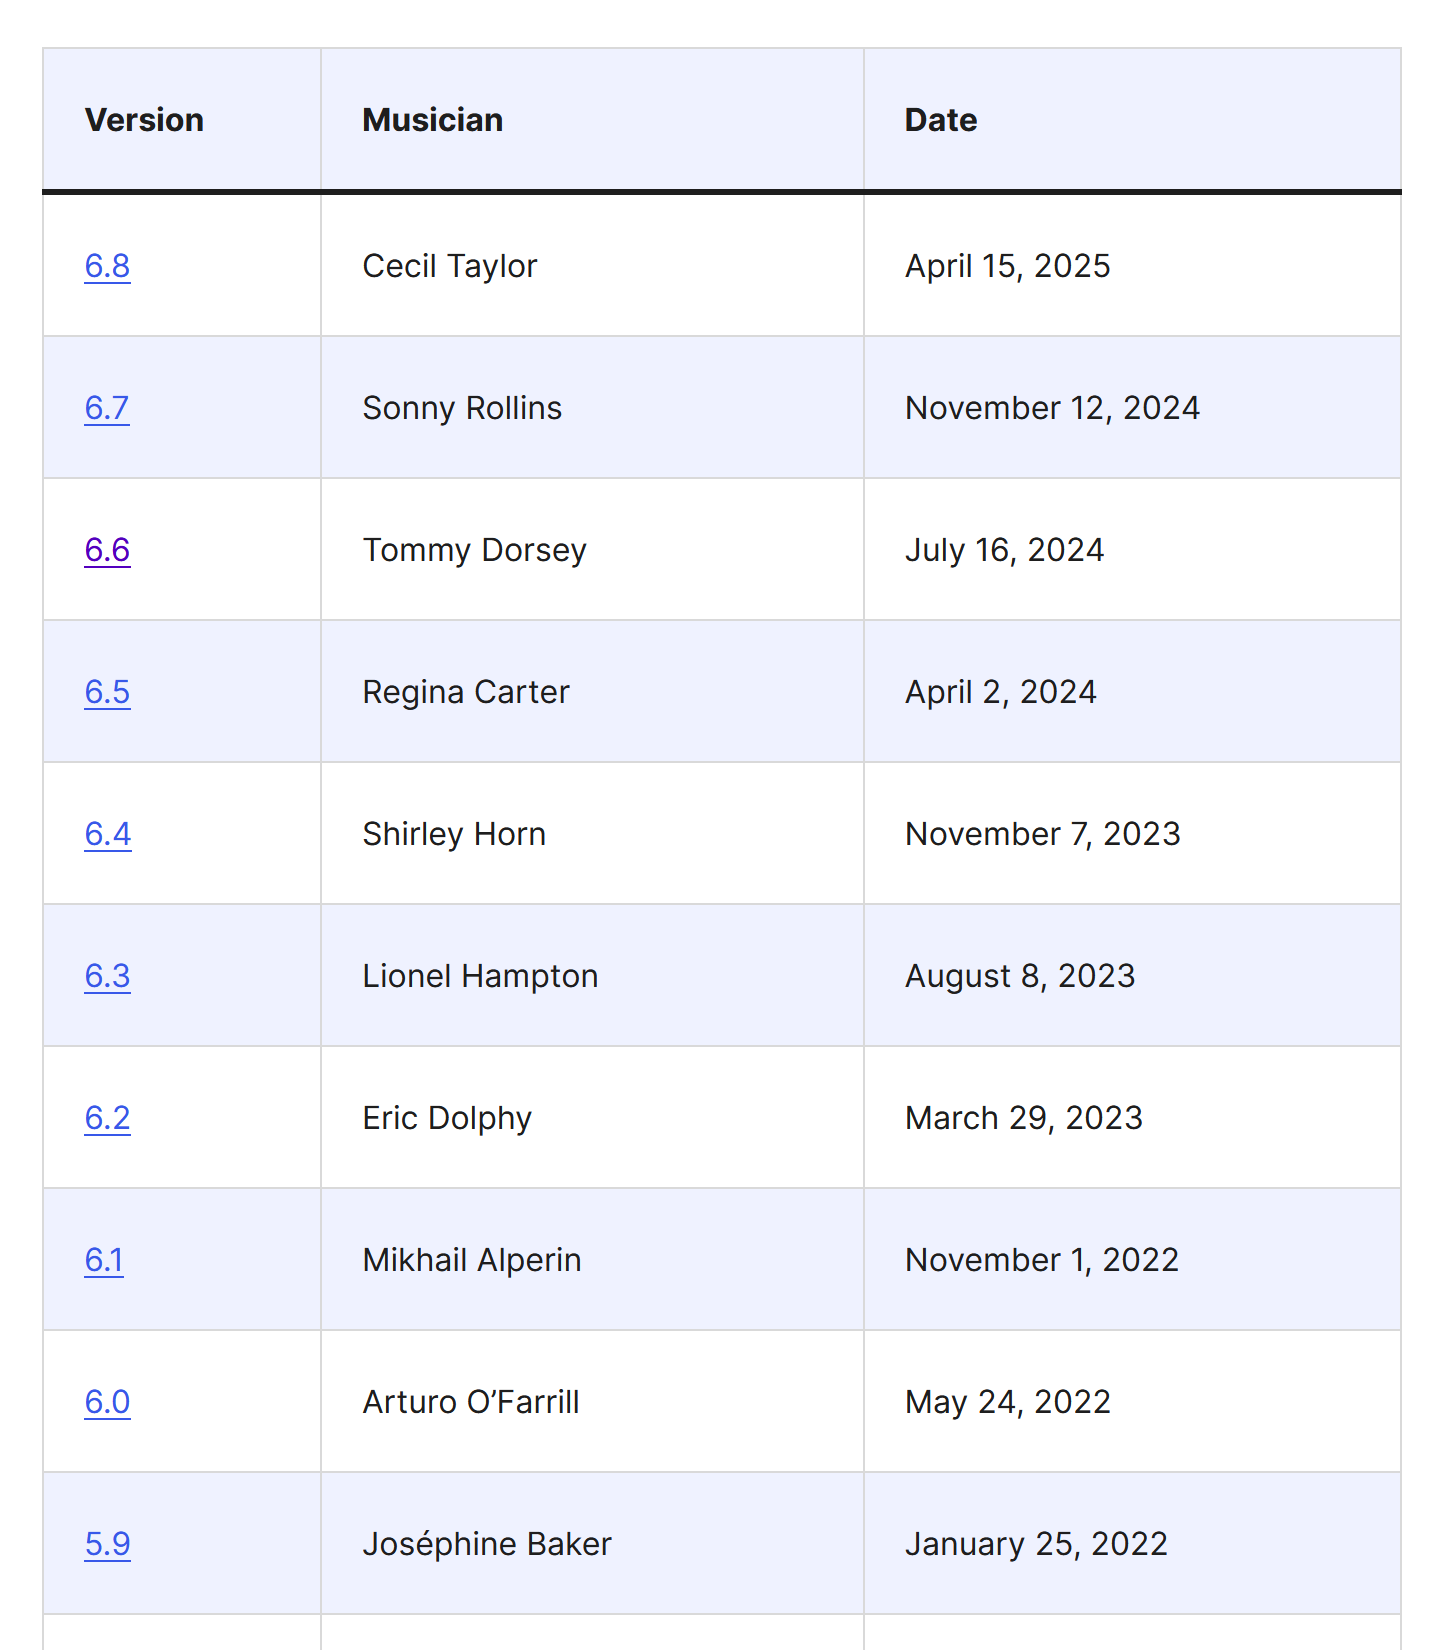This screenshot has height=1650, width=1442.
Task: Open the version 6.2 link
Action: 107,1118
